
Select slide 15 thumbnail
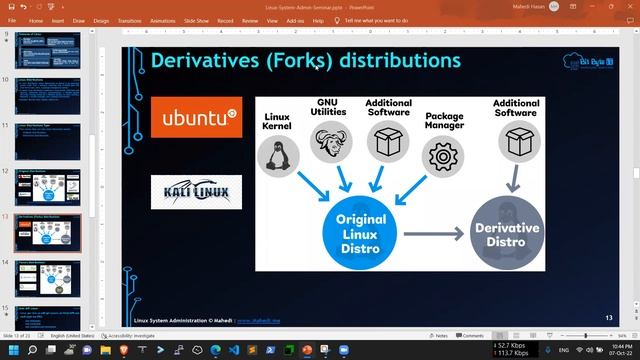pos(48,318)
